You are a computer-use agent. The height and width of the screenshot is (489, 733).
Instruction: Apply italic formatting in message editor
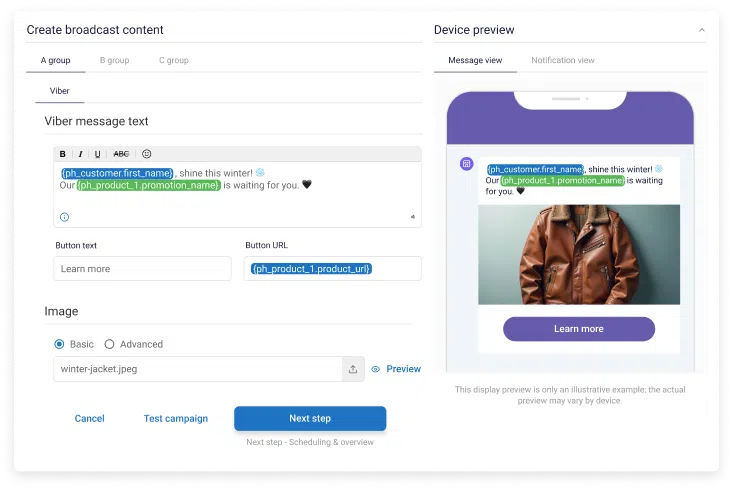click(x=80, y=154)
